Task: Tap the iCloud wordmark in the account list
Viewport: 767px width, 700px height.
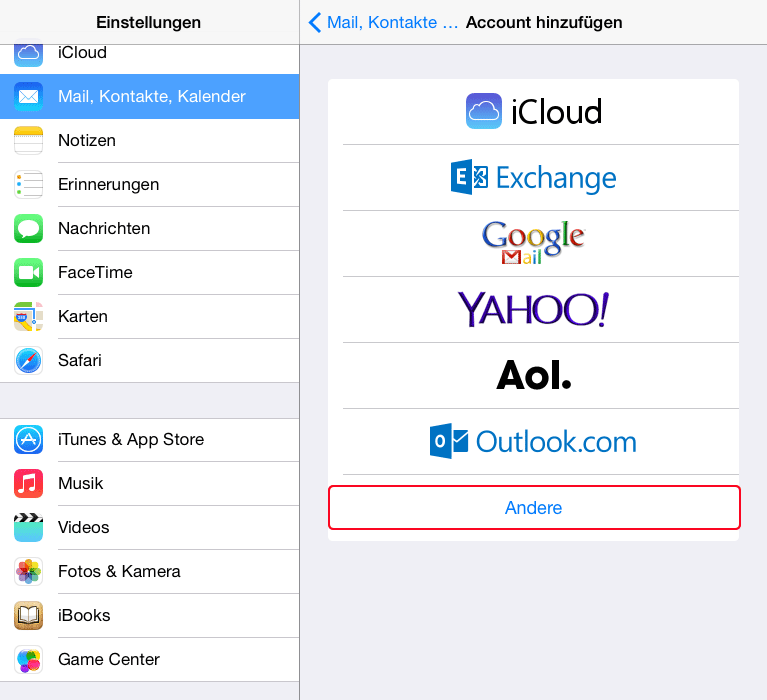Action: click(x=557, y=112)
